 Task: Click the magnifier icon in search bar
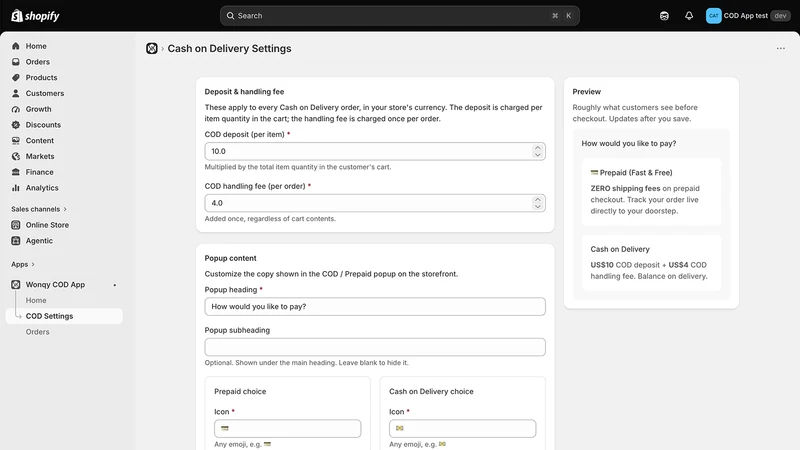(x=231, y=16)
